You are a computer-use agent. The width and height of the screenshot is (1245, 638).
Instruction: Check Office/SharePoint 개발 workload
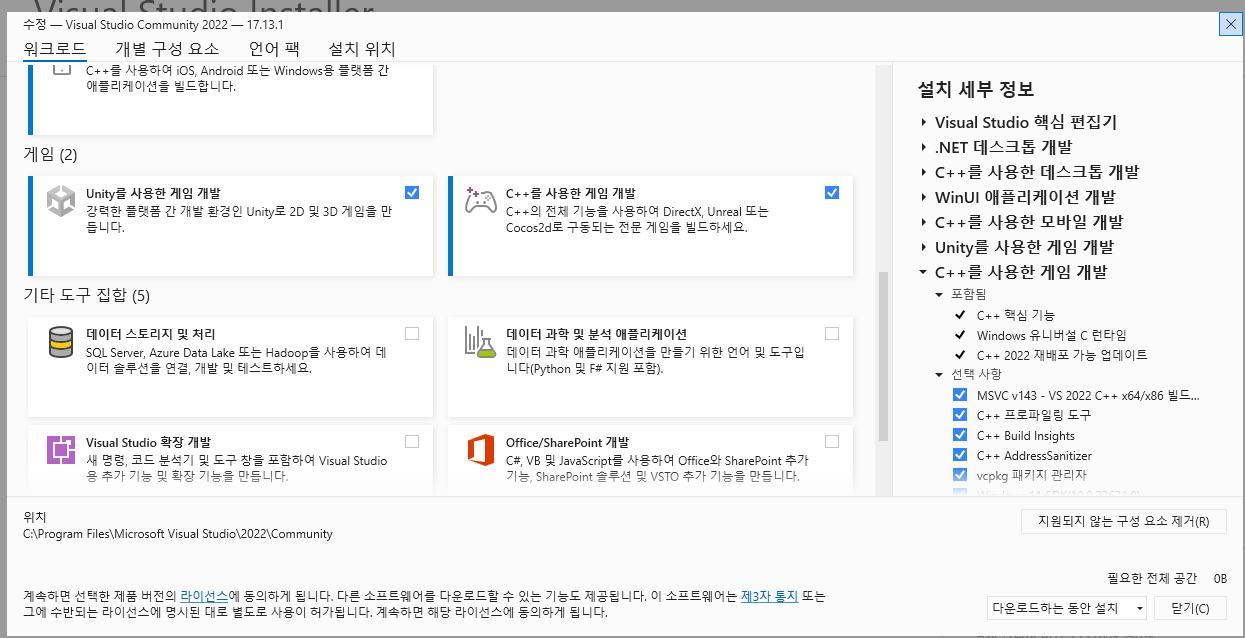(832, 441)
